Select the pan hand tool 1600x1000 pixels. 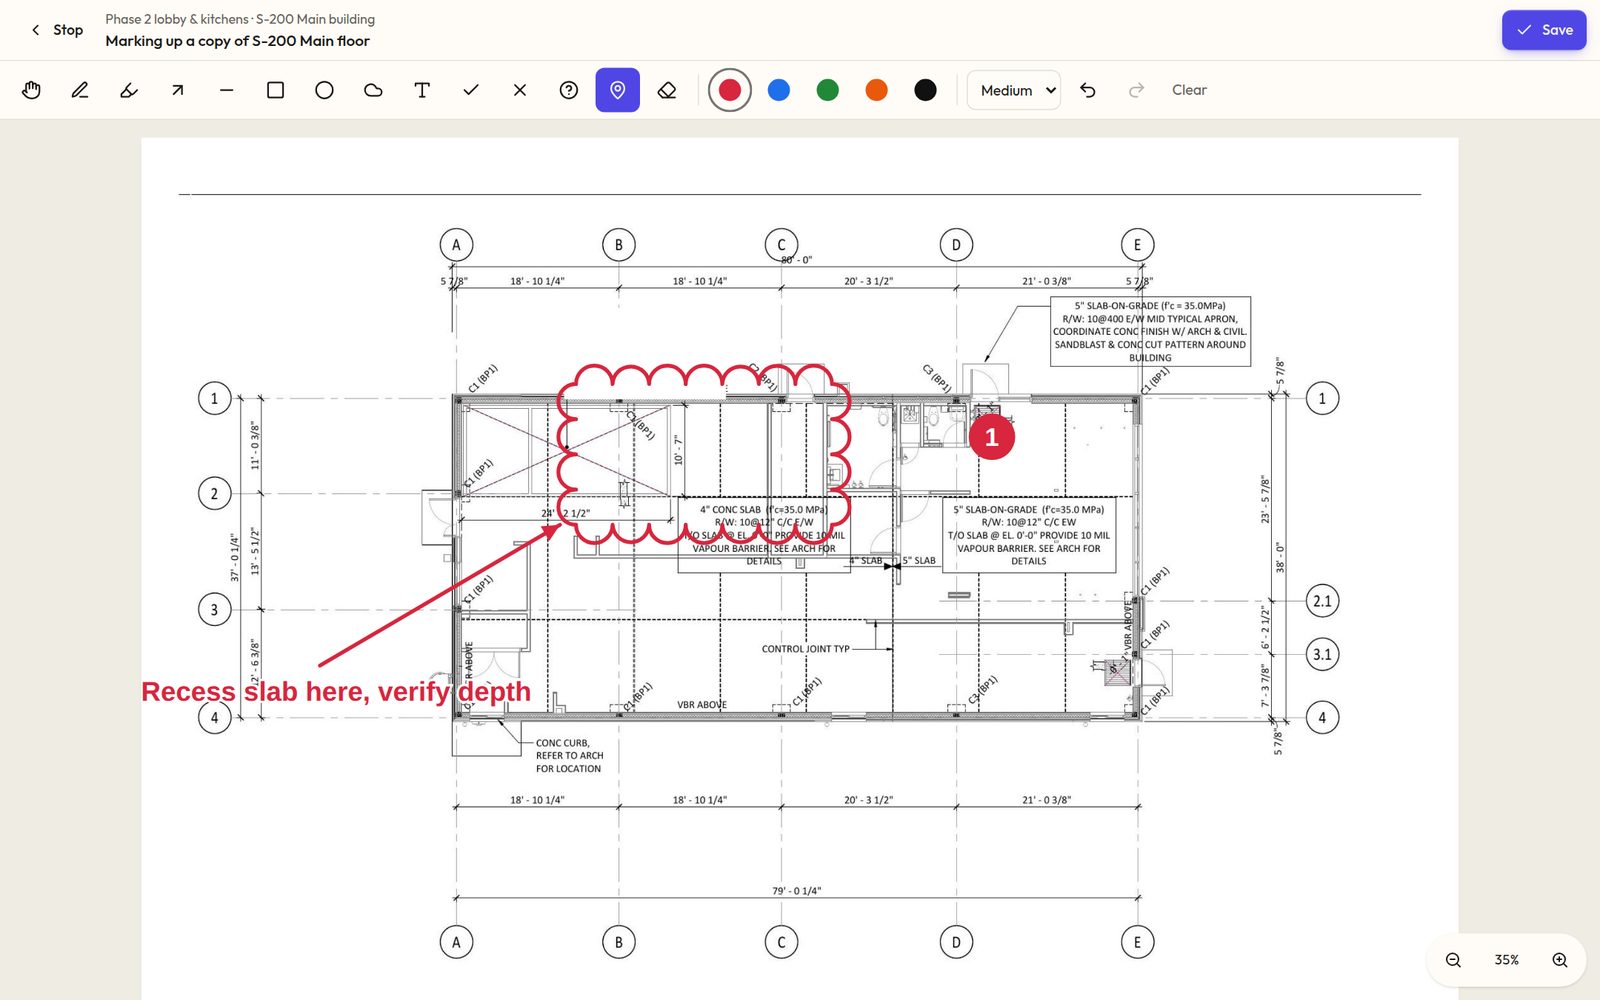click(x=31, y=90)
